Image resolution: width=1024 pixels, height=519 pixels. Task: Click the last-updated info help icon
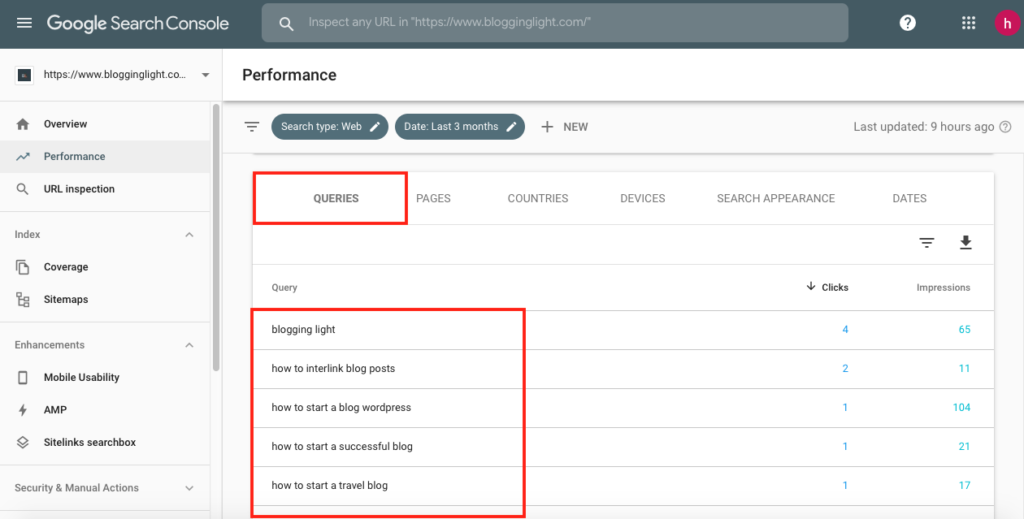tap(1006, 127)
